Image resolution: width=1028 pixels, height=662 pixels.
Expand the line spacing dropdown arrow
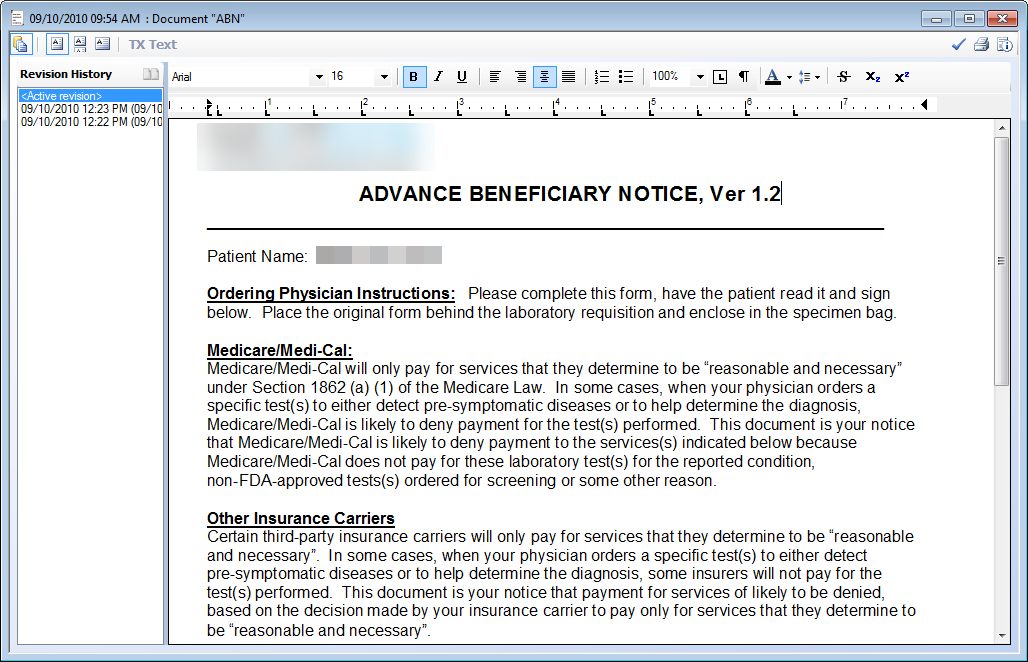point(818,77)
